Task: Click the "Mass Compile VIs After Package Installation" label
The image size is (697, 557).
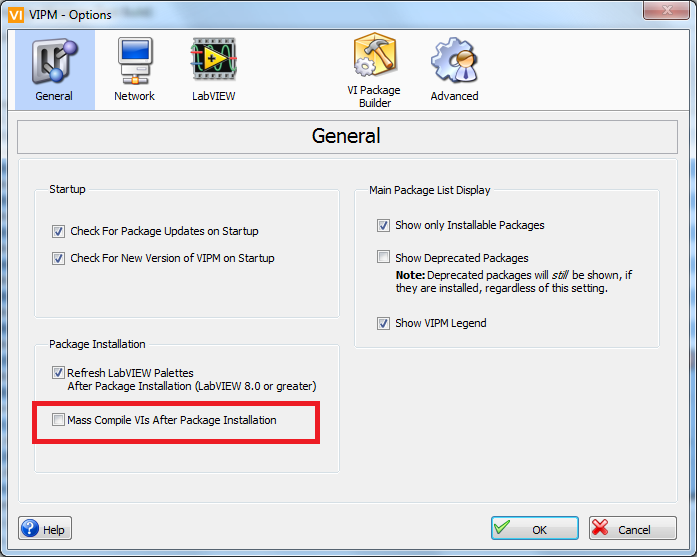Action: tap(172, 420)
